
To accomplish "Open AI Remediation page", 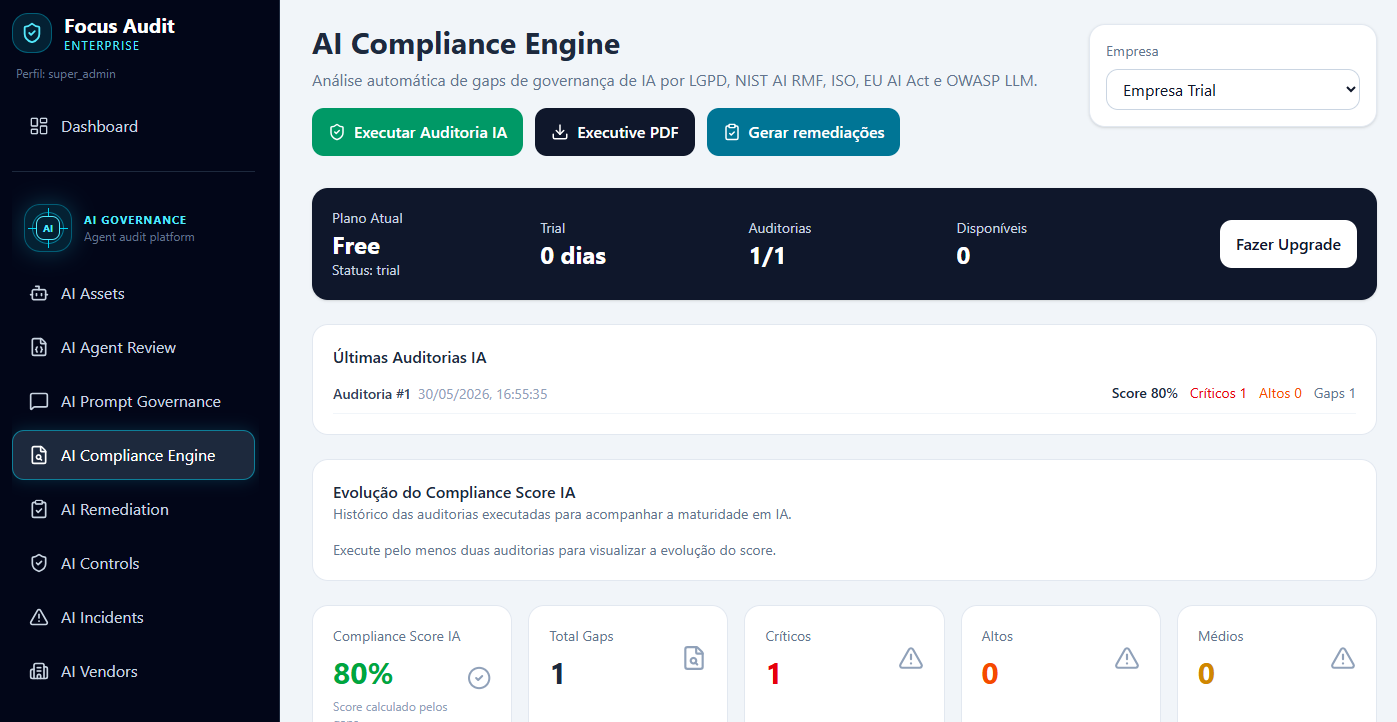I will coord(134,509).
